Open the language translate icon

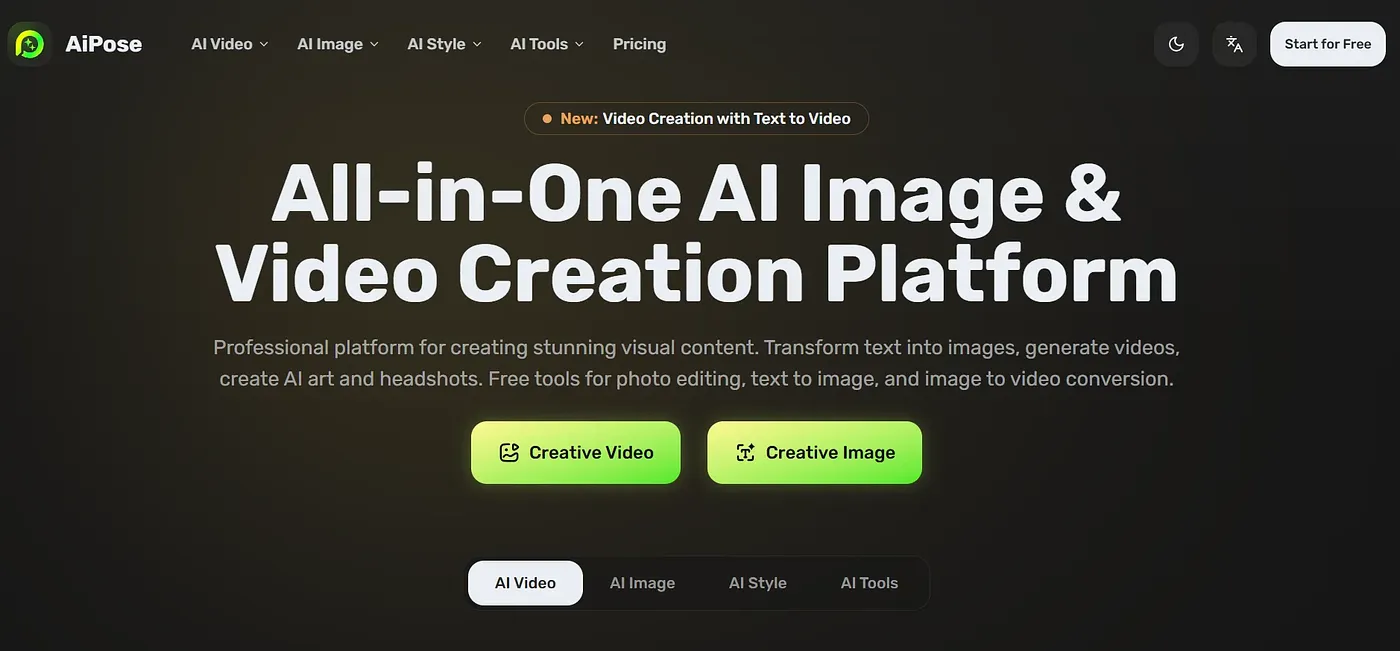[x=1234, y=44]
